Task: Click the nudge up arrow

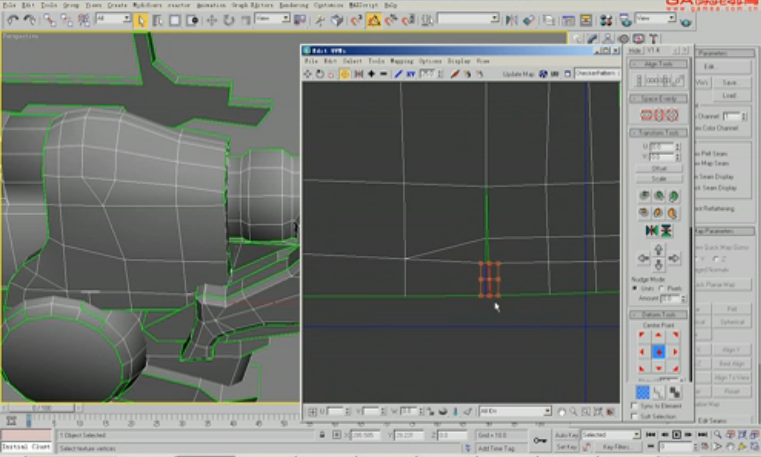Action: (659, 249)
